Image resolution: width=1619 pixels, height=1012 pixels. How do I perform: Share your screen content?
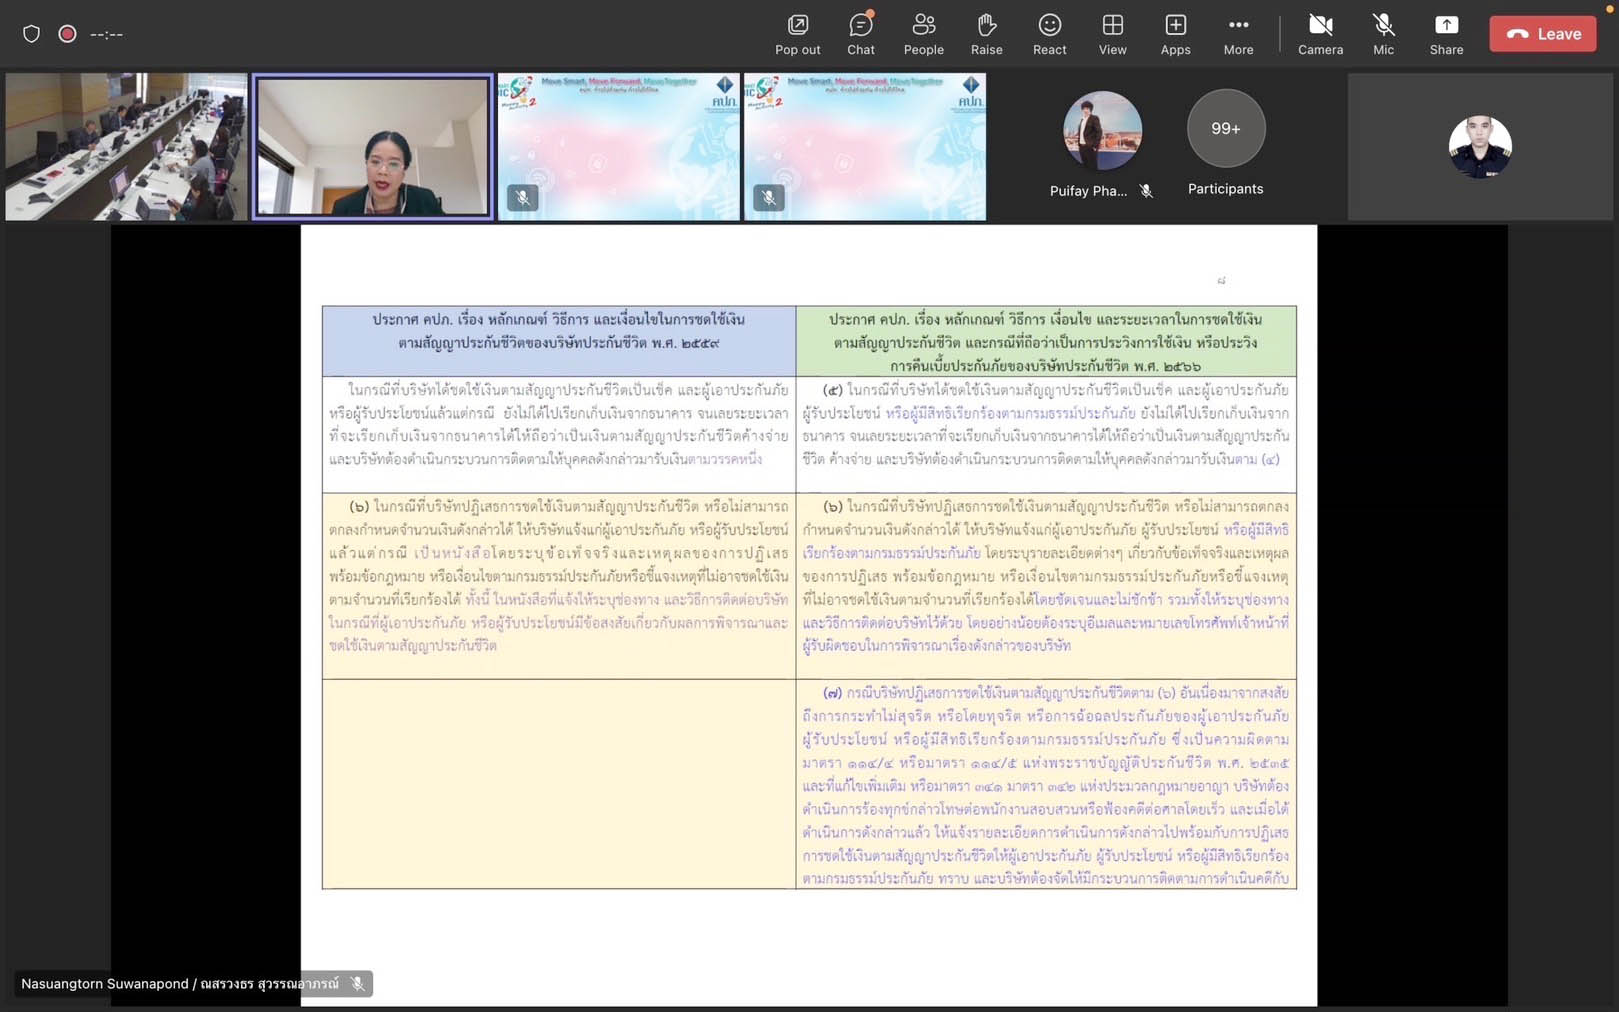(1446, 34)
